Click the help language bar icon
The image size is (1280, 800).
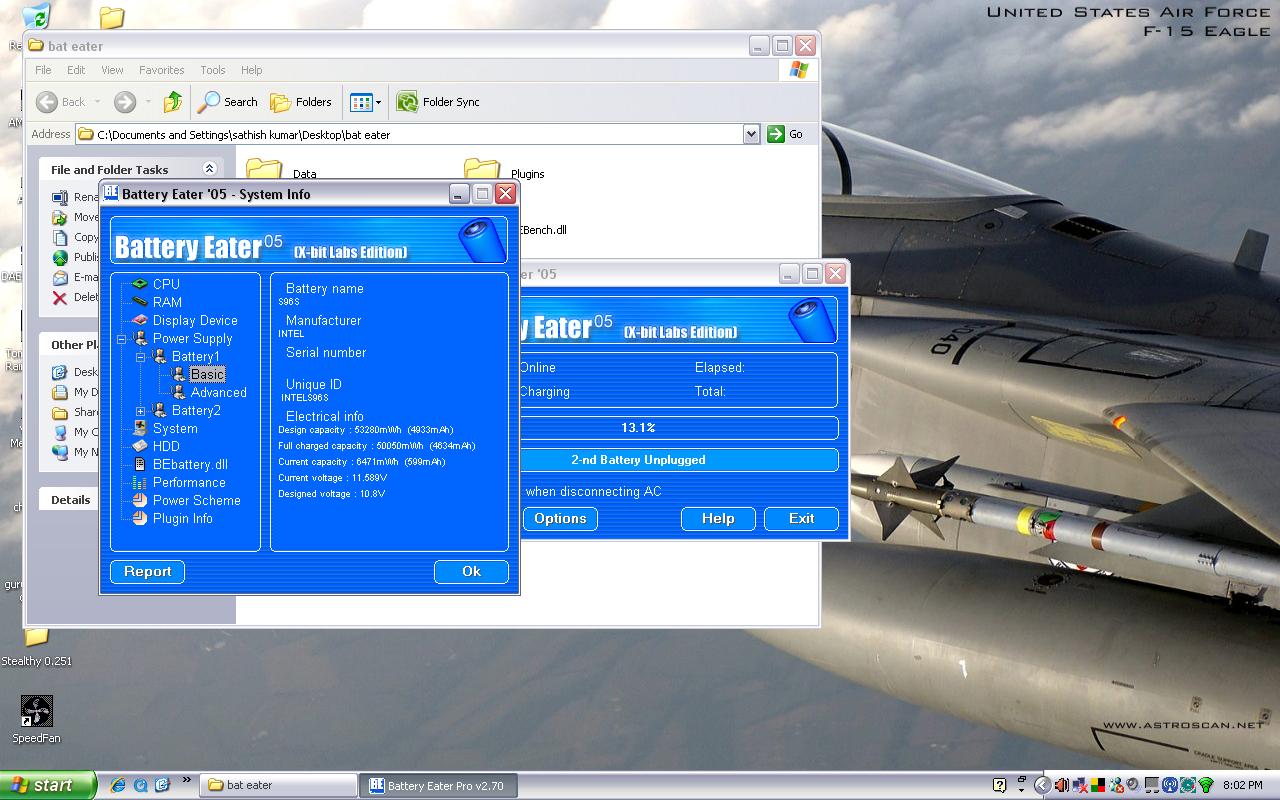tap(999, 785)
